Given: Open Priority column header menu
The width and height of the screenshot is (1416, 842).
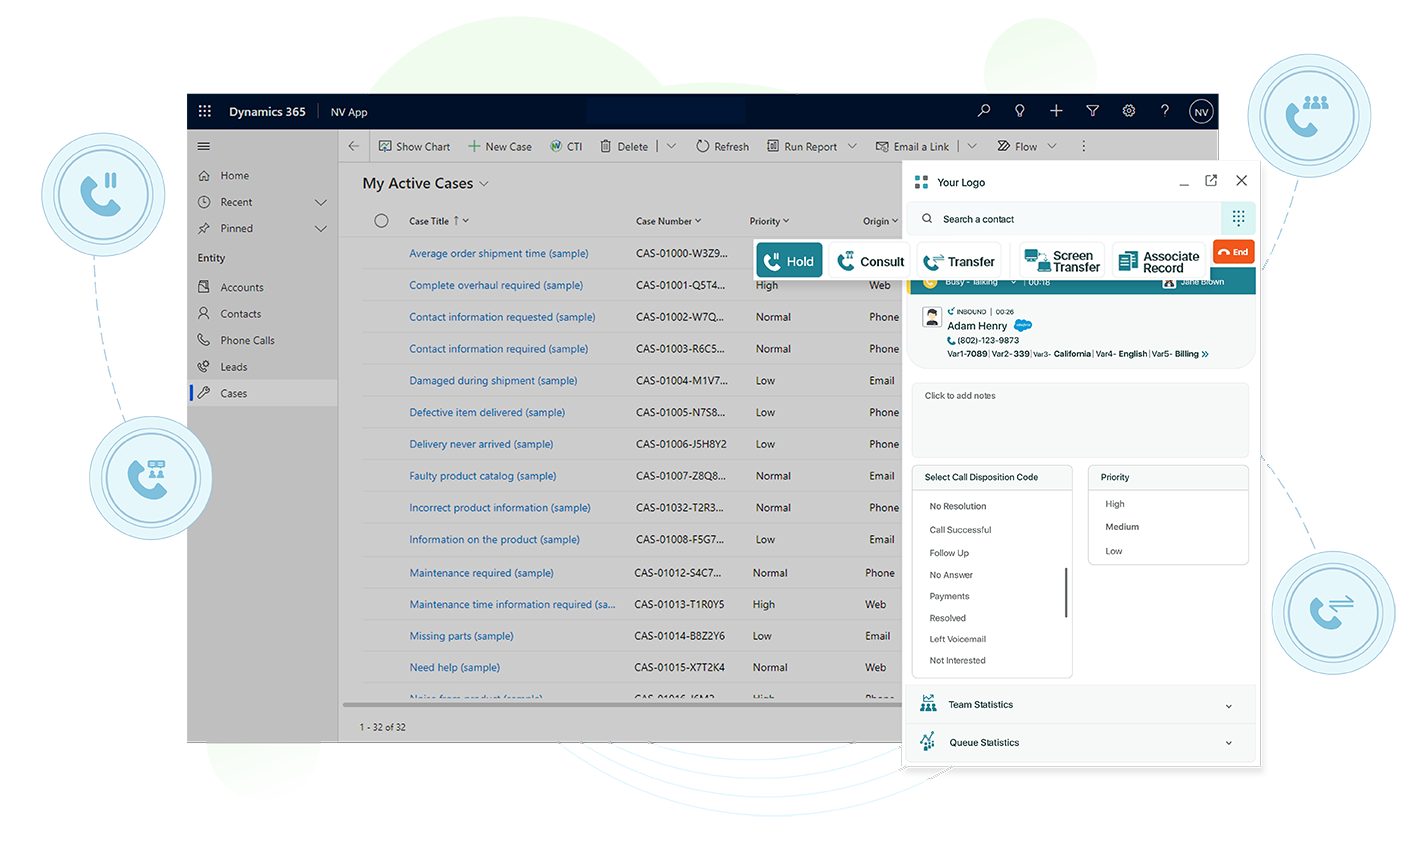Looking at the screenshot, I should coord(769,221).
